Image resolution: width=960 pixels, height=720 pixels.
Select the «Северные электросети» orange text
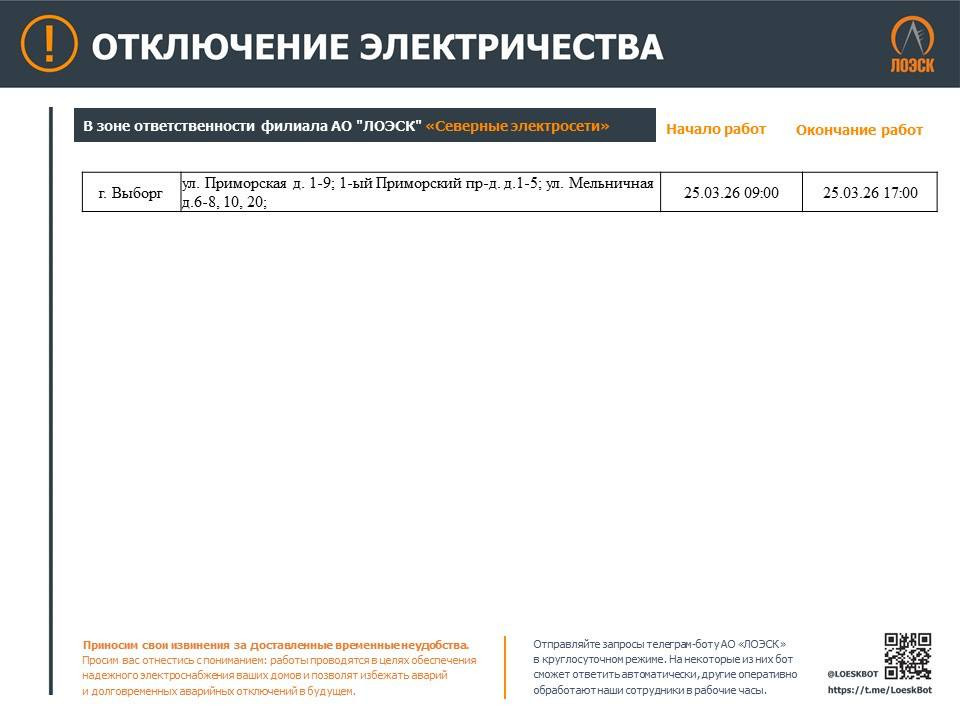point(517,126)
